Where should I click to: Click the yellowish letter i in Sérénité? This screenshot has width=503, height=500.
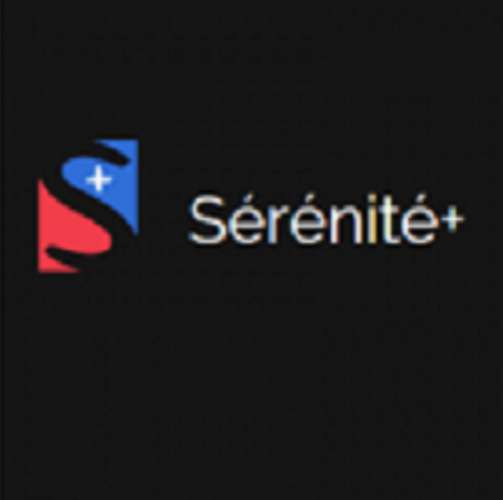(374, 220)
